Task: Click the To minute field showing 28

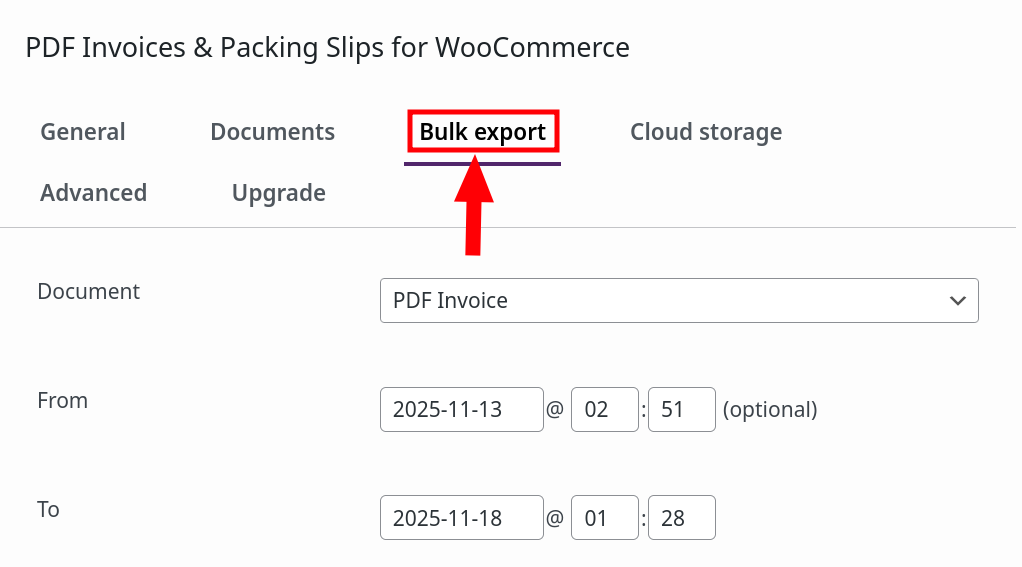Action: tap(681, 518)
